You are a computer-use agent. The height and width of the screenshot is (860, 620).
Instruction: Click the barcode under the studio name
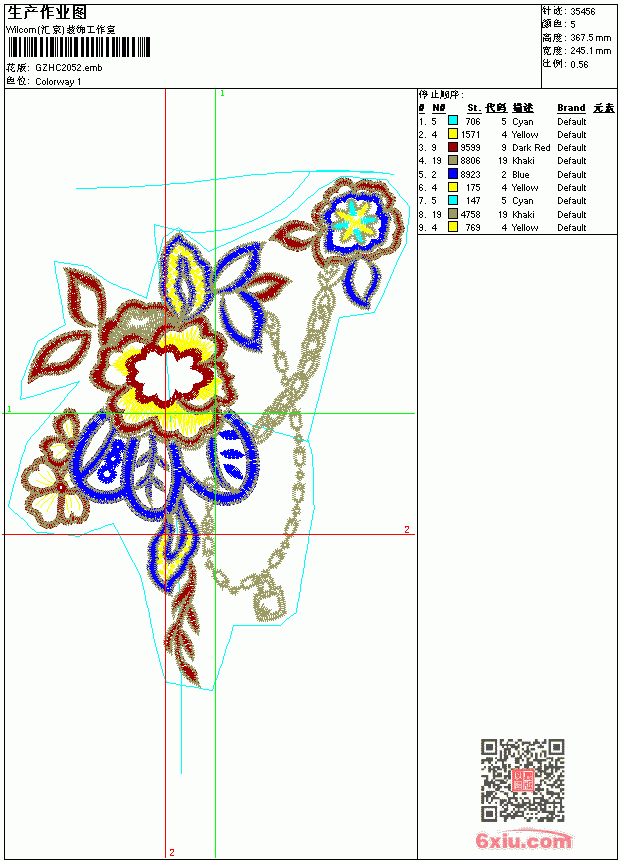(78, 47)
